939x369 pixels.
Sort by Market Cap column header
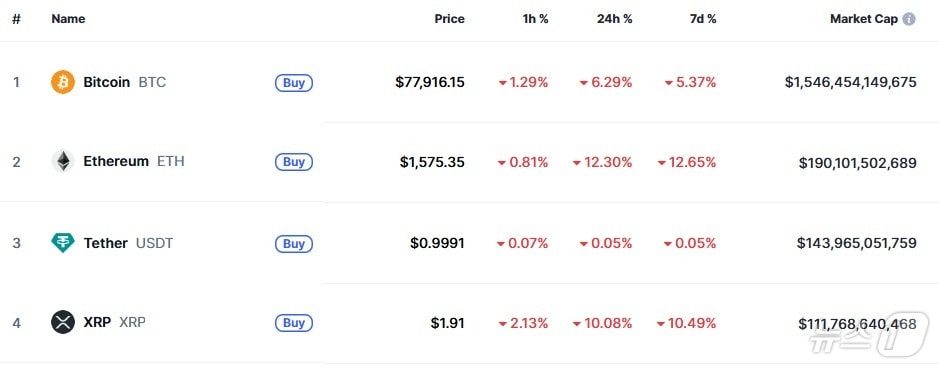(864, 19)
